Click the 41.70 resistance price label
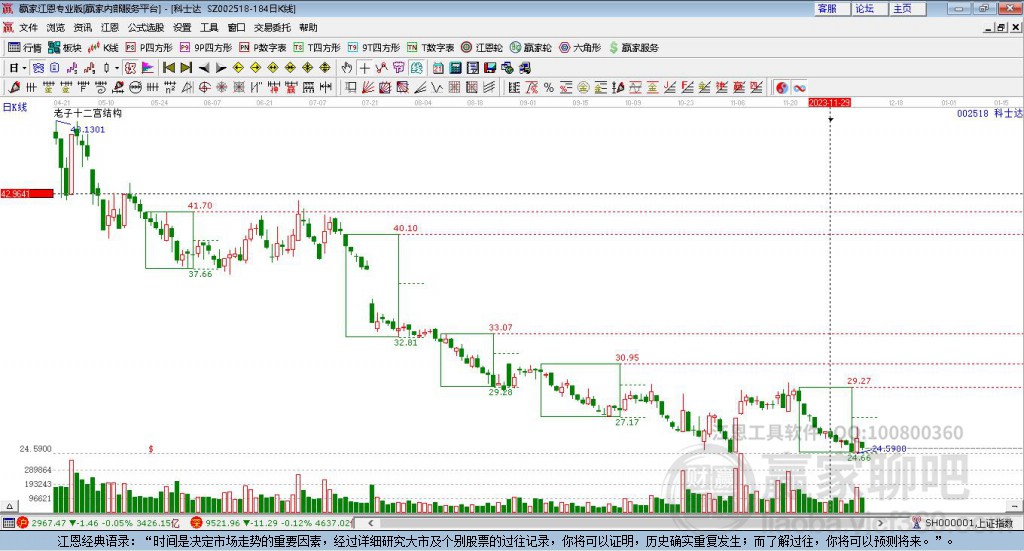The width and height of the screenshot is (1024, 551). (200, 206)
